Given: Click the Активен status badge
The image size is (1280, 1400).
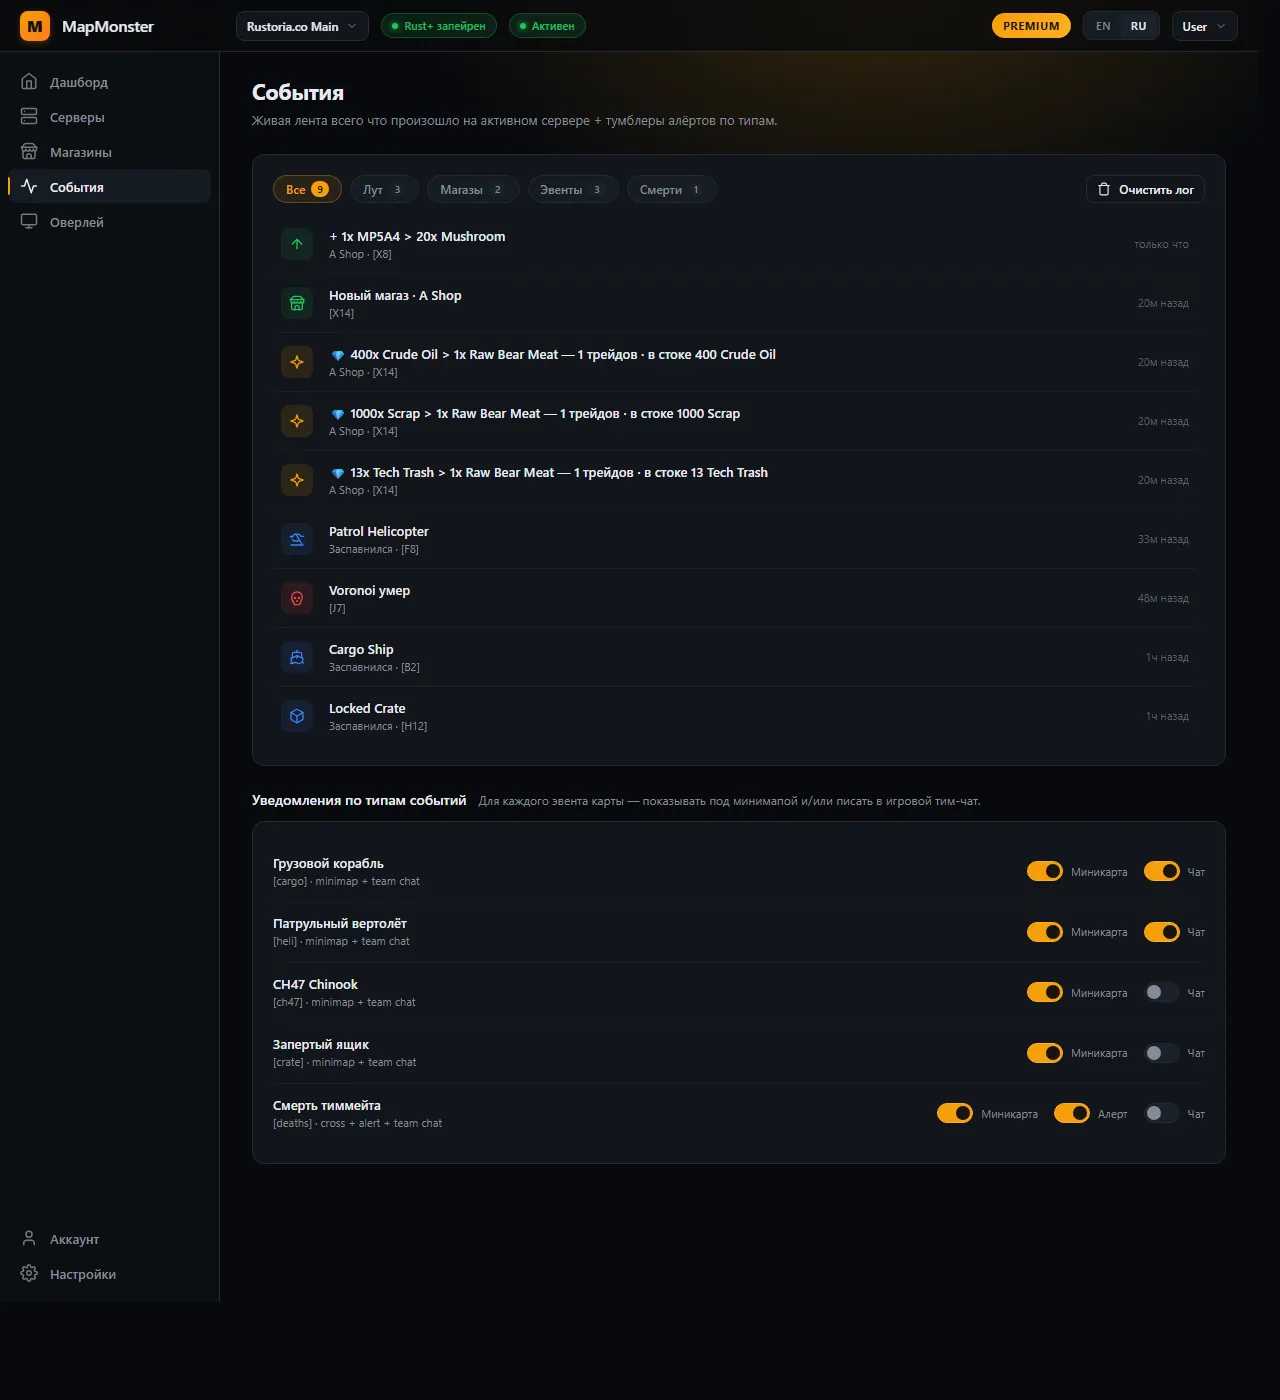Looking at the screenshot, I should click(x=547, y=26).
